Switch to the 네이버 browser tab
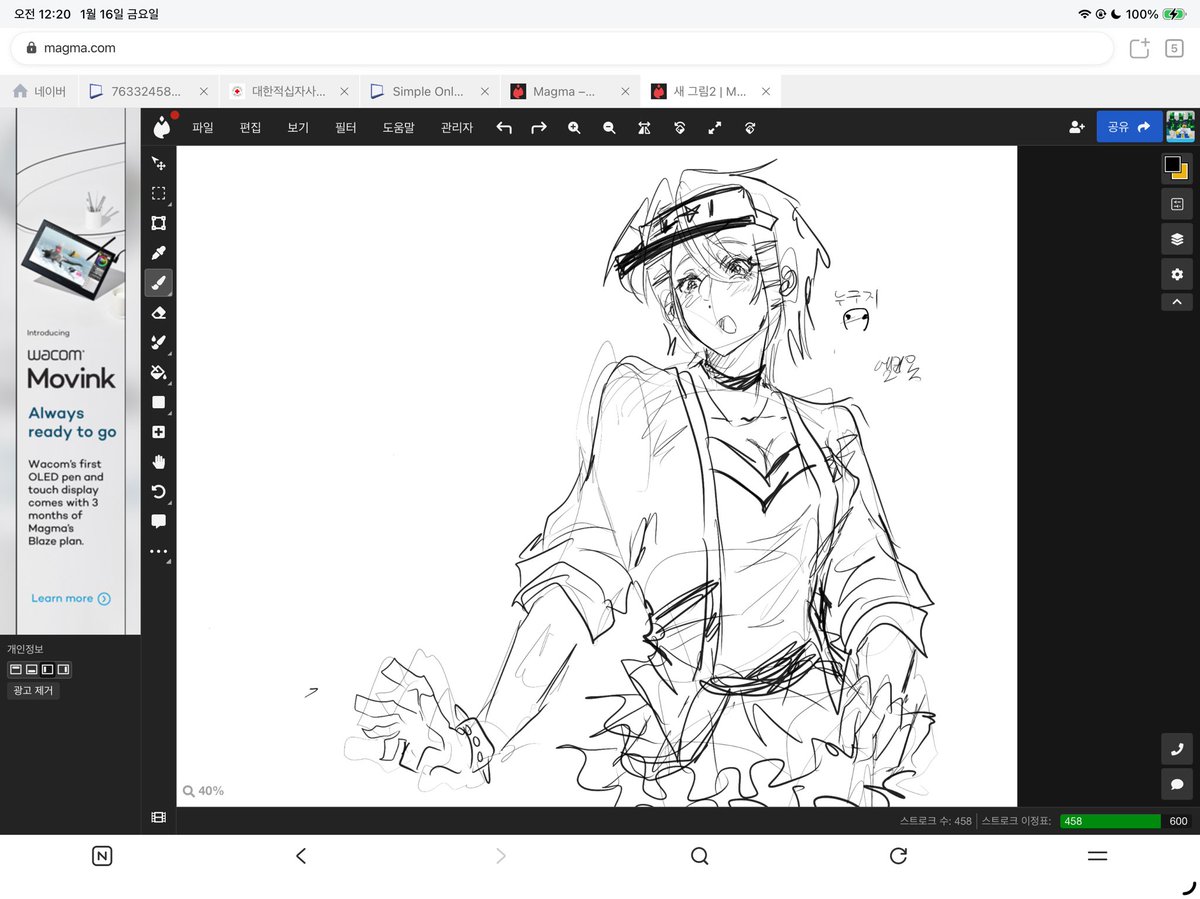Viewport: 1200px width, 899px height. (x=38, y=91)
